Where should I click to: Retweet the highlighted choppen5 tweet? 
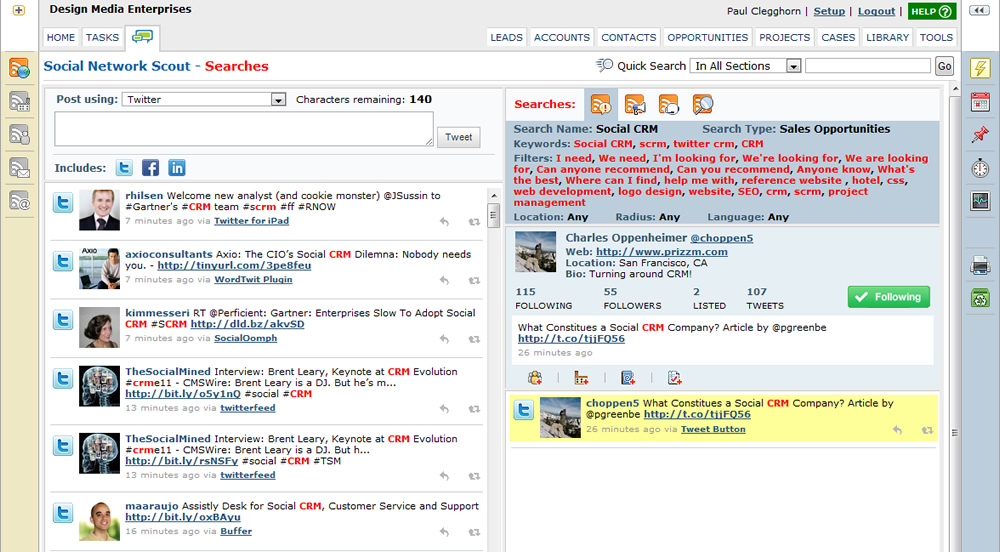[x=927, y=430]
